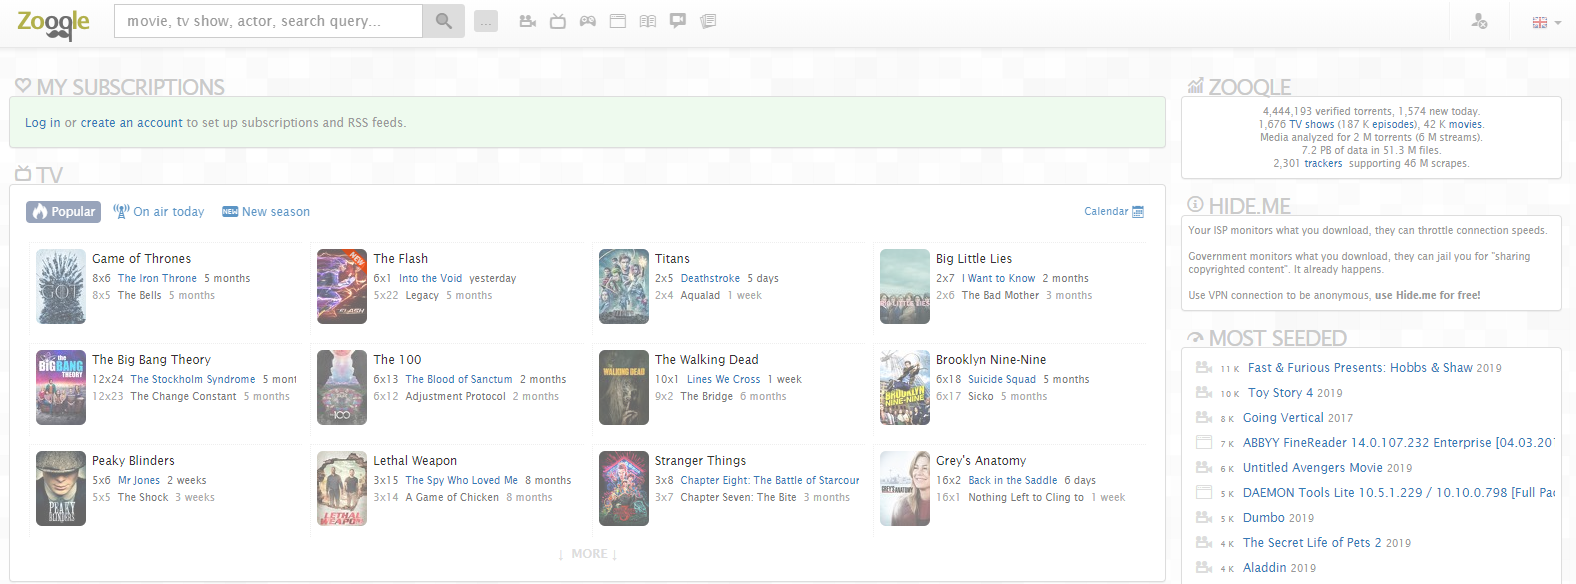Screen dimensions: 1576x584
Task: Open Grey's Anatomy episode Back in the Saddle
Action: tap(1013, 481)
